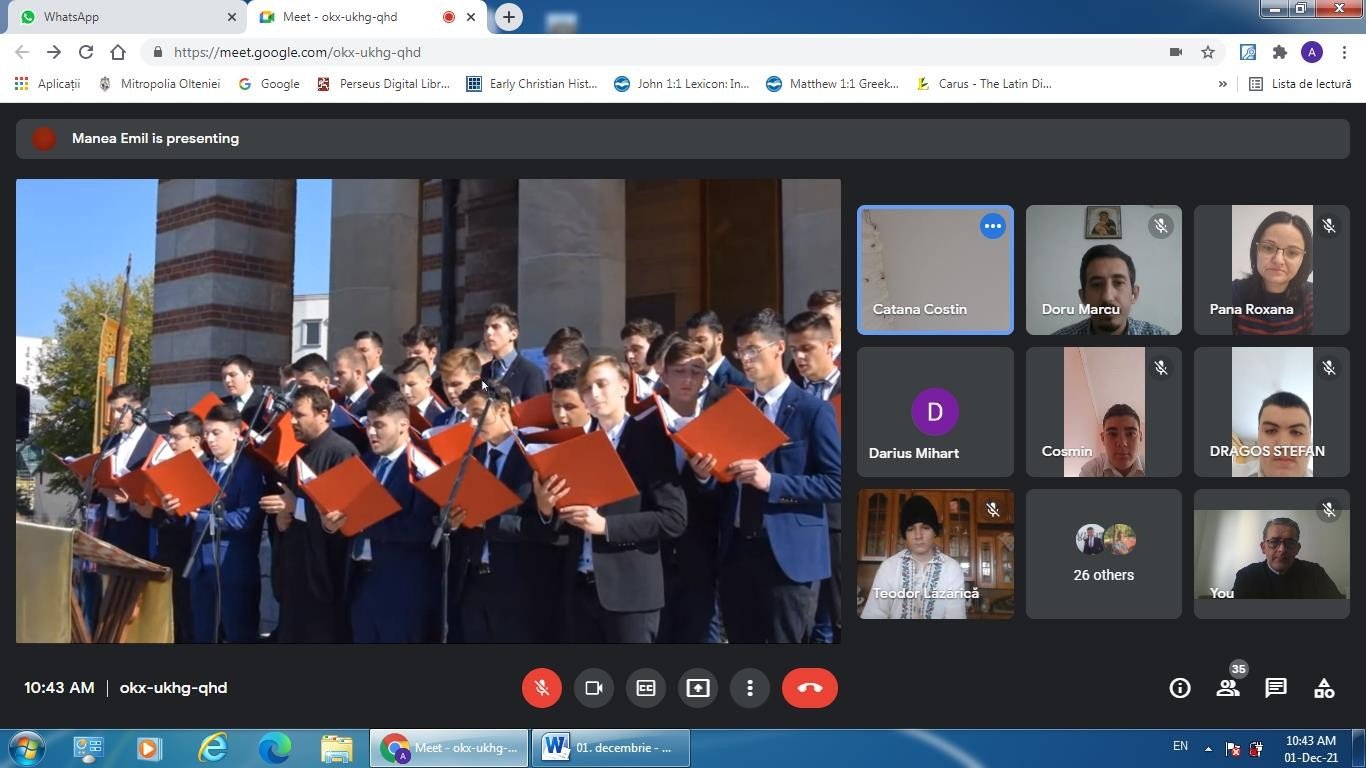The height and width of the screenshot is (768, 1366).
Task: Open the meeting details info icon
Action: (1180, 688)
